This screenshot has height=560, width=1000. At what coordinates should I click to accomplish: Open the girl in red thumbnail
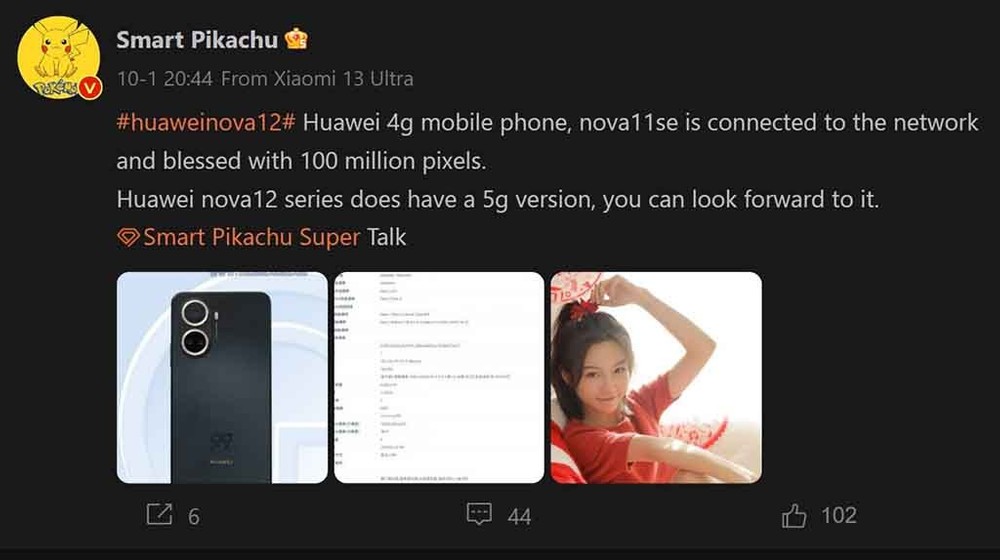tap(656, 378)
